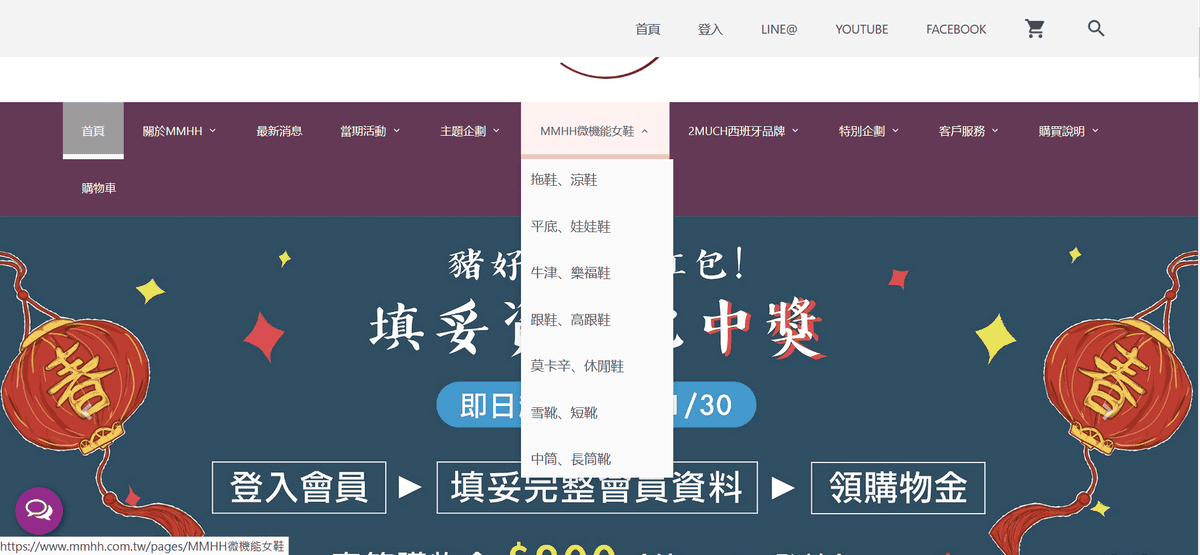Expand the 關於MMHH dropdown

[x=179, y=131]
